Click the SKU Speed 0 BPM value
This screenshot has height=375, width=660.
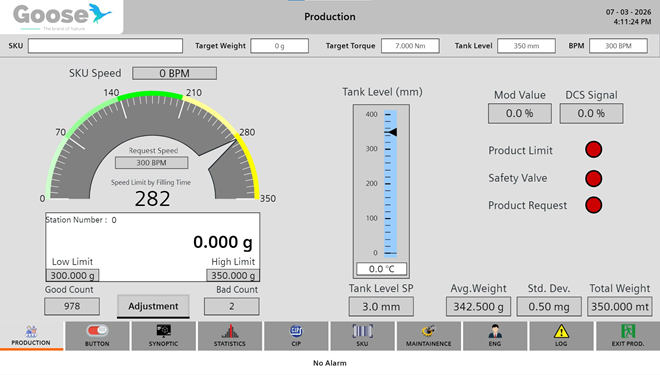click(x=174, y=73)
